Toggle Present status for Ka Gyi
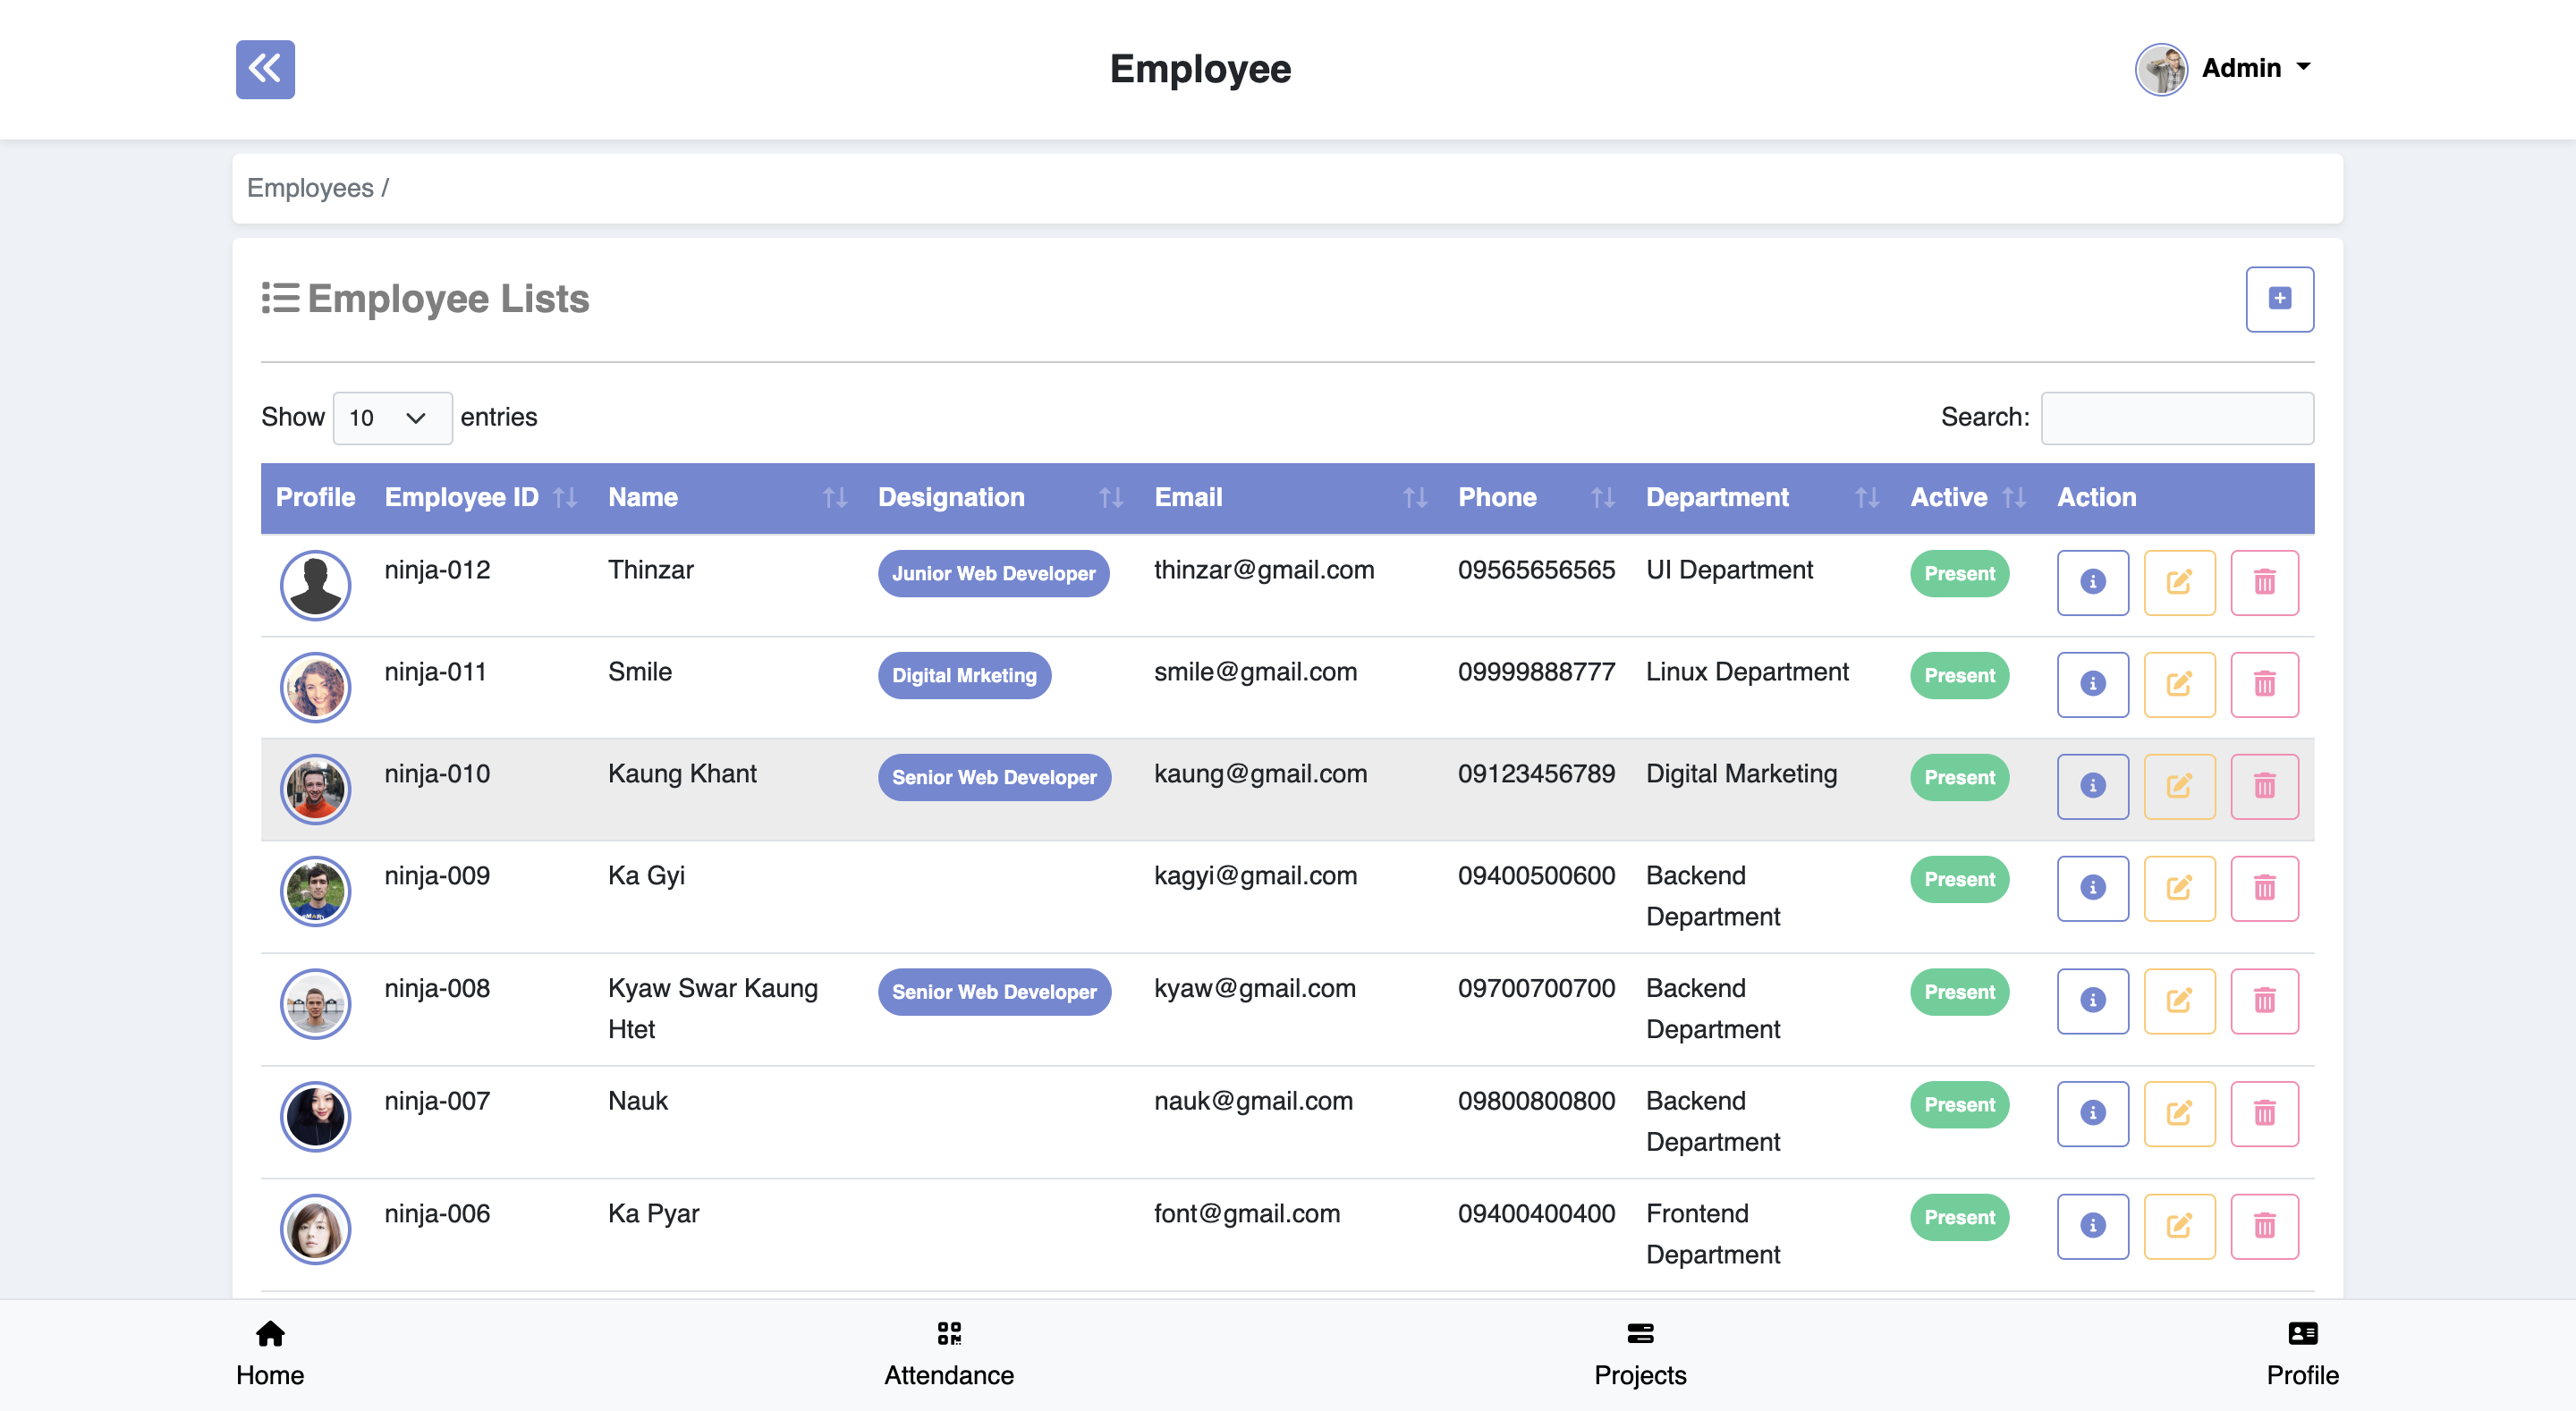The width and height of the screenshot is (2576, 1411). tap(1958, 879)
